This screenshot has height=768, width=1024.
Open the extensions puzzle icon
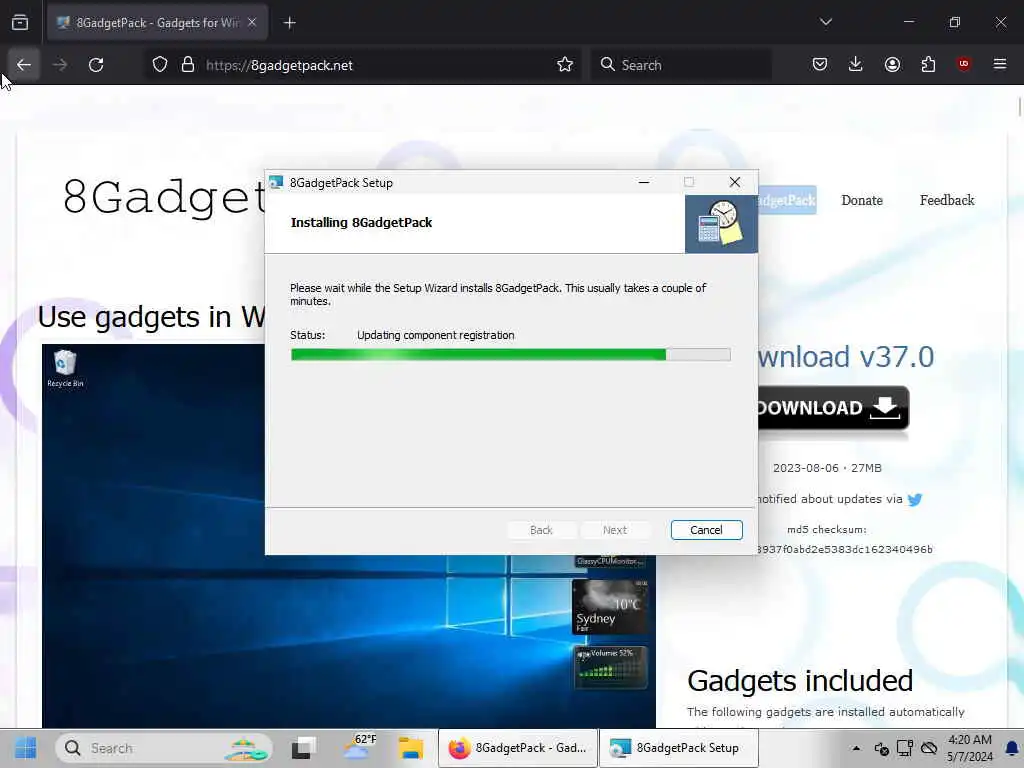928,64
